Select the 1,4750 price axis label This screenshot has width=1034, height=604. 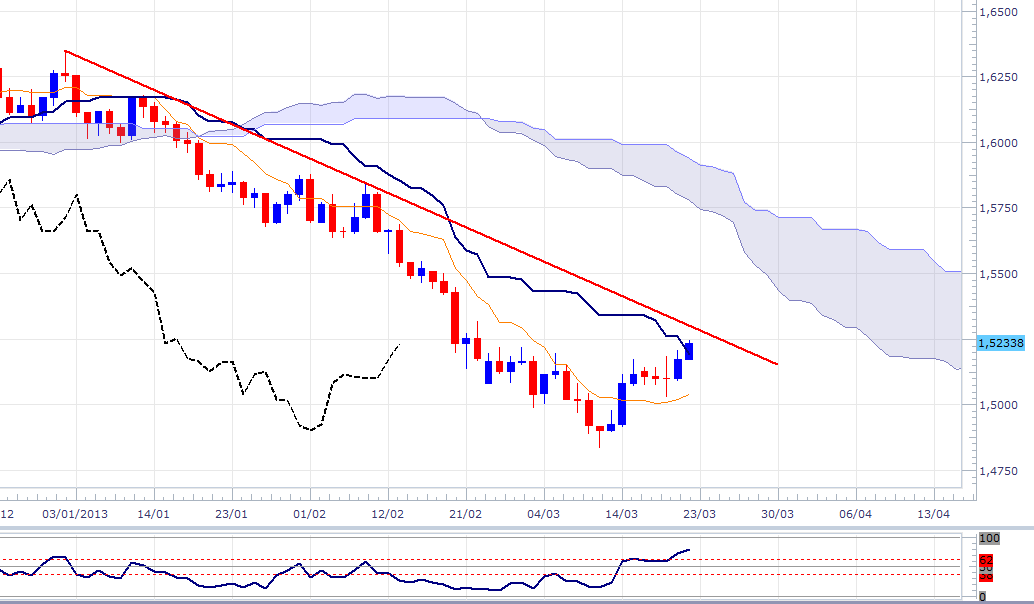click(x=1000, y=470)
